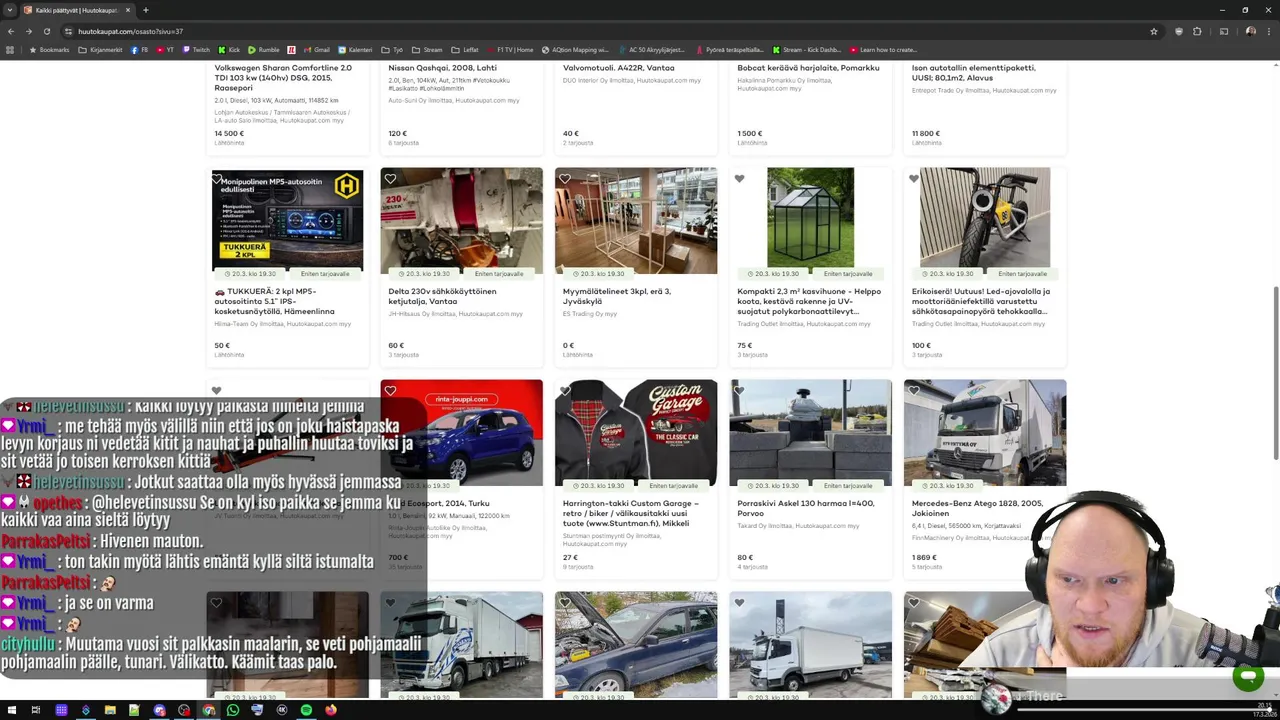The width and height of the screenshot is (1280, 720).
Task: Toggle favorite heart on Kompakti kasvihuone listing
Action: pyautogui.click(x=739, y=179)
